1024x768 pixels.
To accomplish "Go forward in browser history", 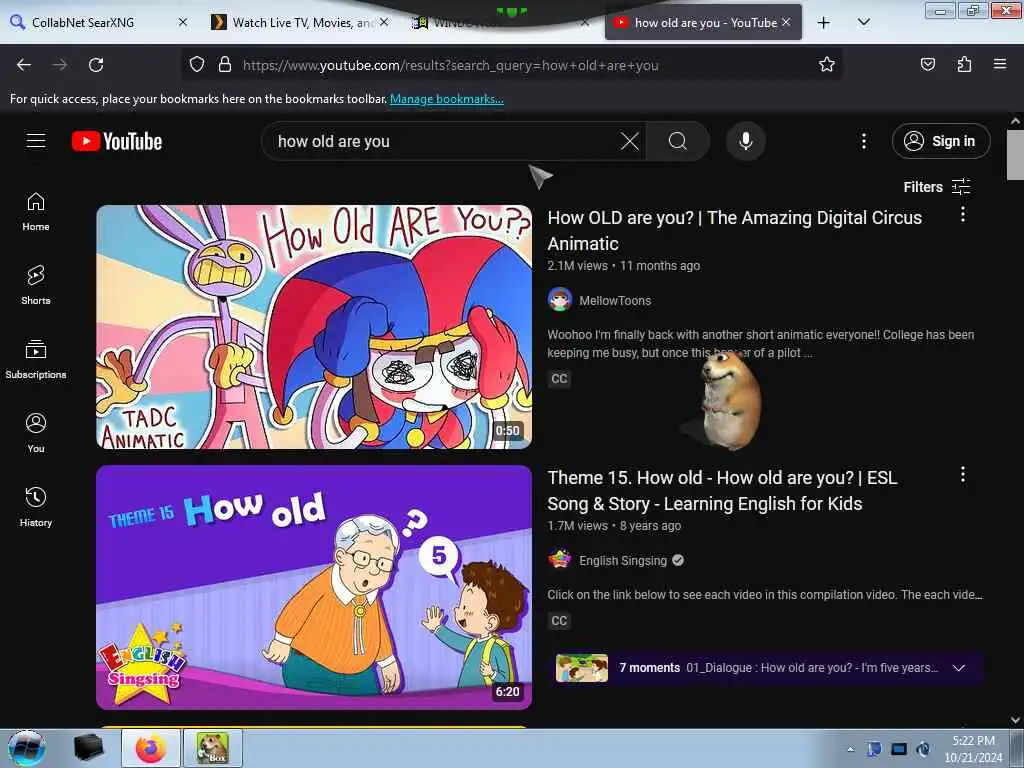I will coord(60,65).
